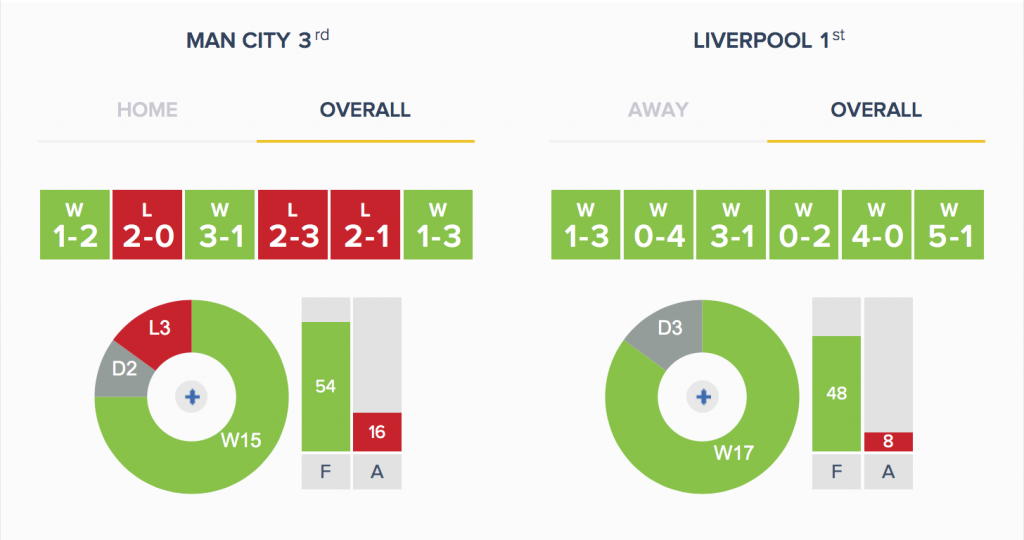Open Liverpool 4-0 win result tile
Image resolution: width=1024 pixels, height=540 pixels.
[x=876, y=225]
